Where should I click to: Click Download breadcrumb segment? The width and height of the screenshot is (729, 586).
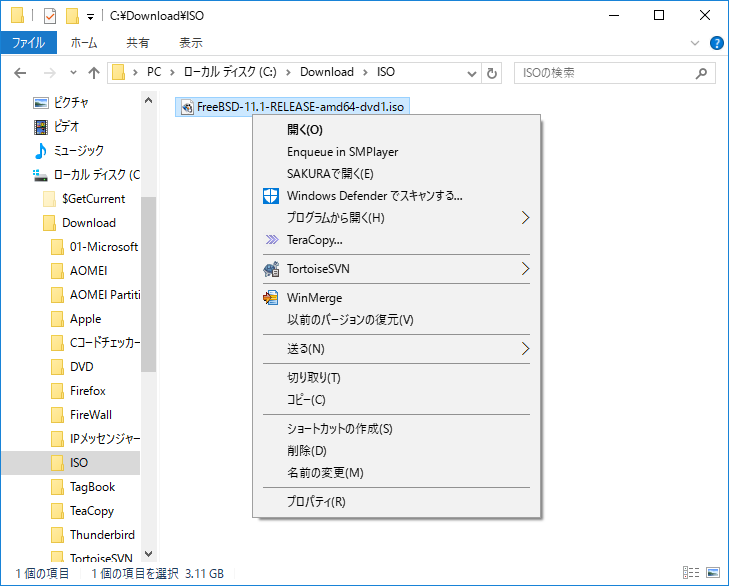327,72
